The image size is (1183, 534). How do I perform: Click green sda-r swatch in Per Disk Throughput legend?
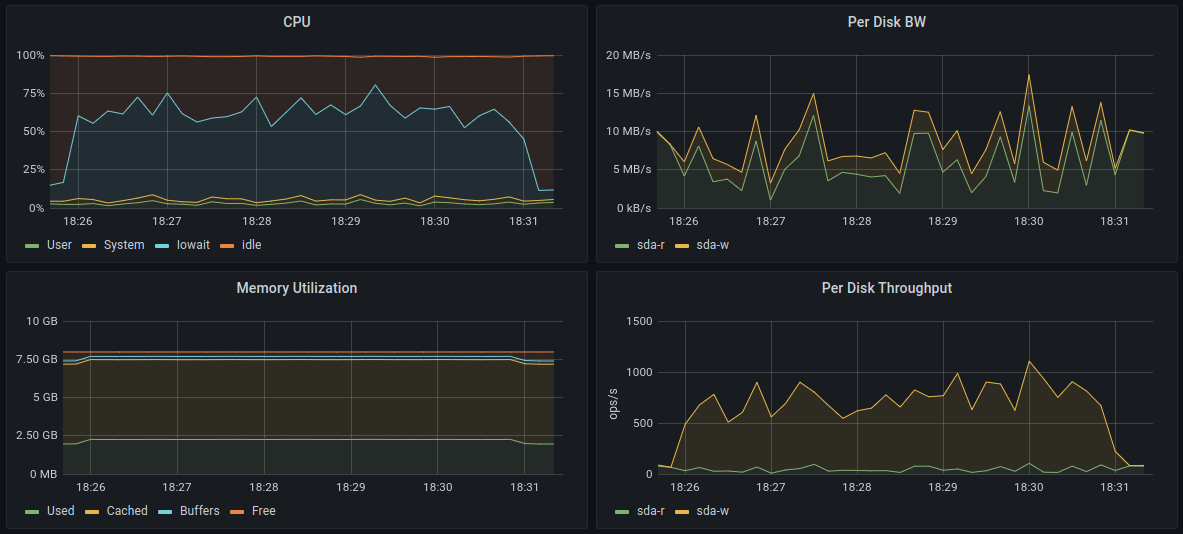pos(623,511)
